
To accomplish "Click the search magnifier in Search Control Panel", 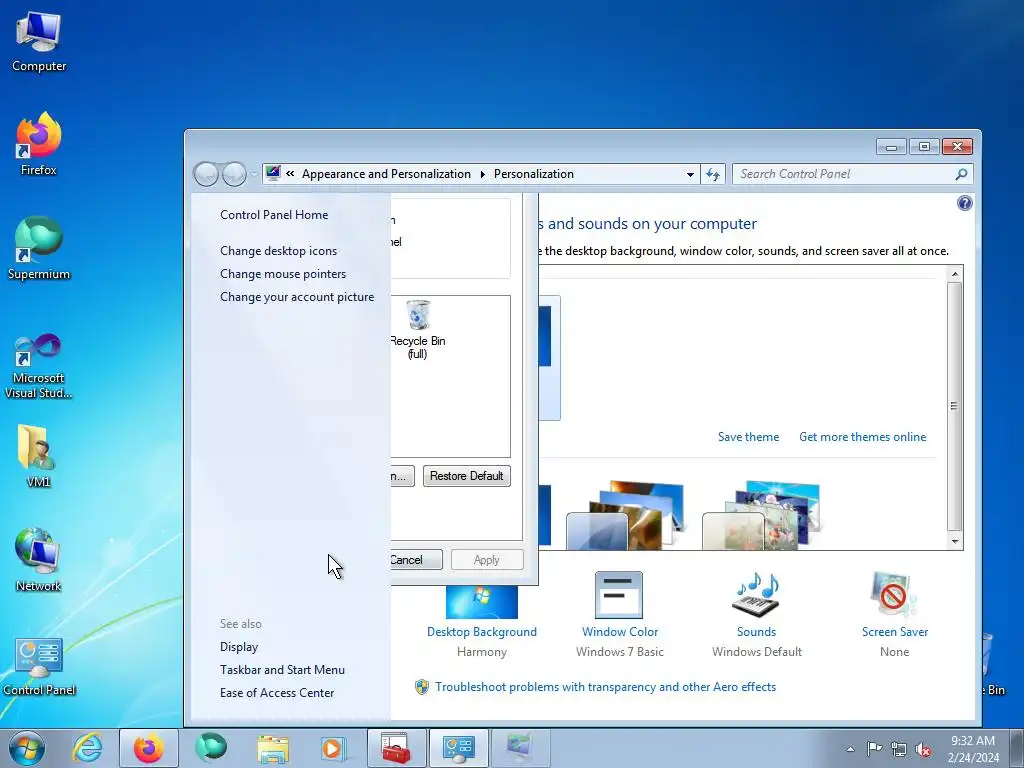I will click(x=961, y=174).
